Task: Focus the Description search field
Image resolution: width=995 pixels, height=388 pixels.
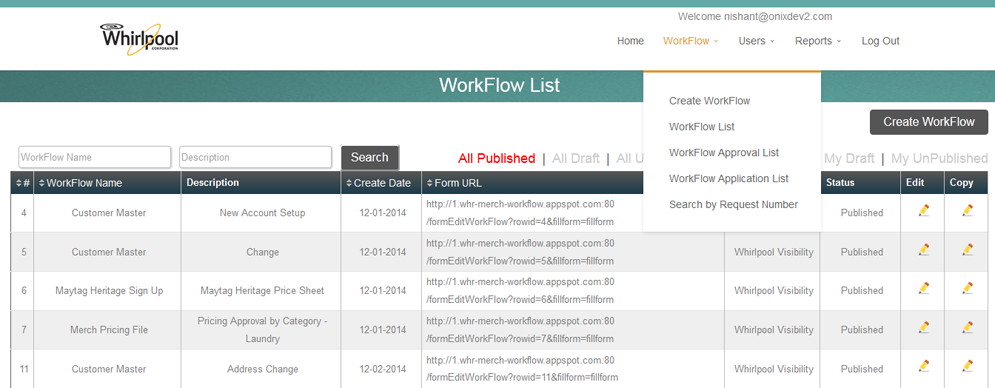Action: pyautogui.click(x=256, y=157)
